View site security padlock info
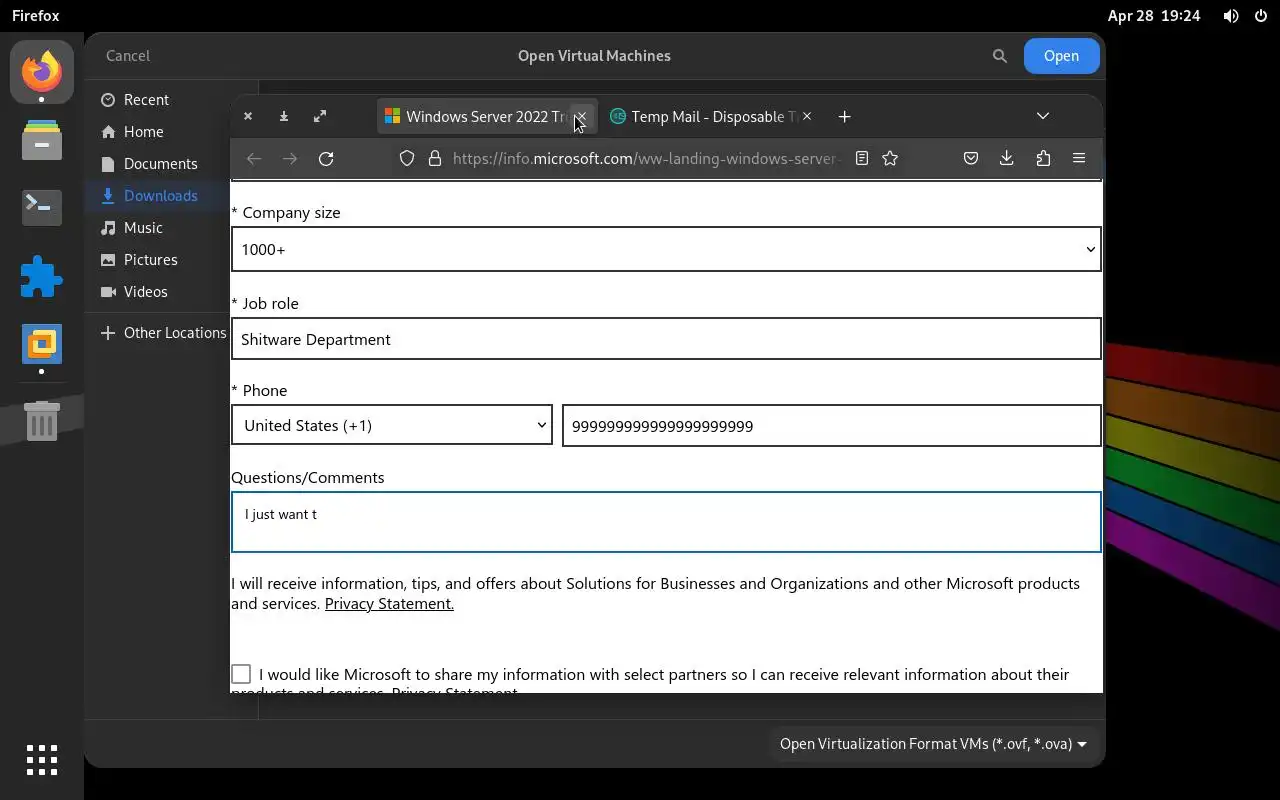Viewport: 1280px width, 800px height. coord(435,158)
